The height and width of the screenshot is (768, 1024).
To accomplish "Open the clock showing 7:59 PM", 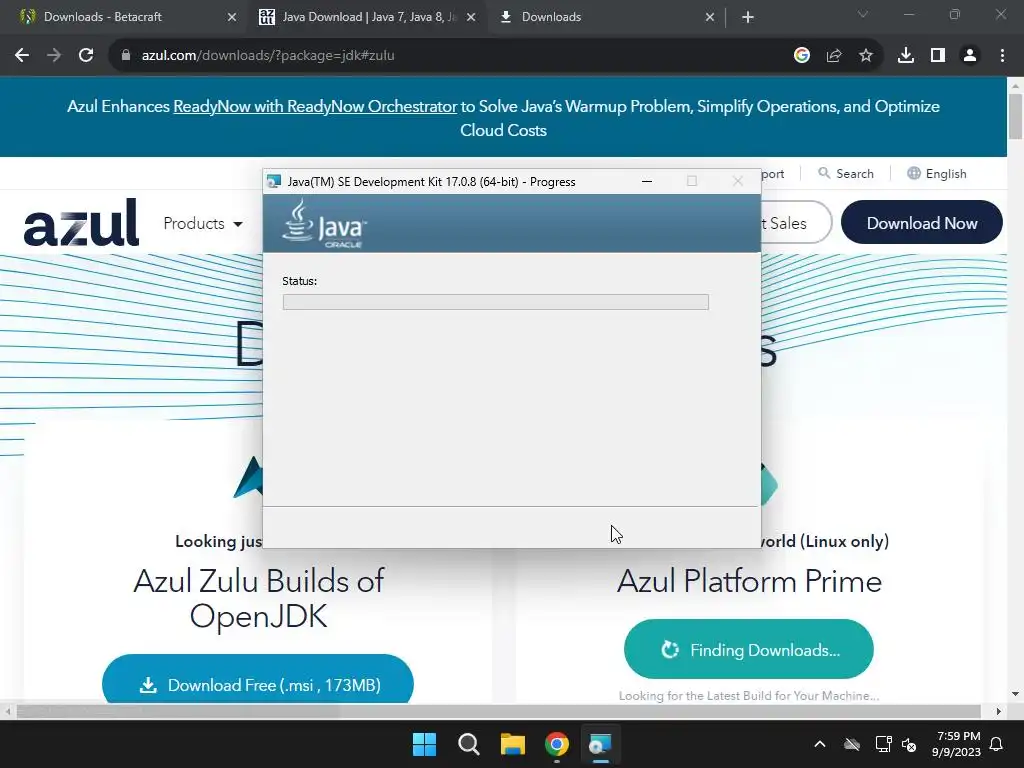I will 956,744.
